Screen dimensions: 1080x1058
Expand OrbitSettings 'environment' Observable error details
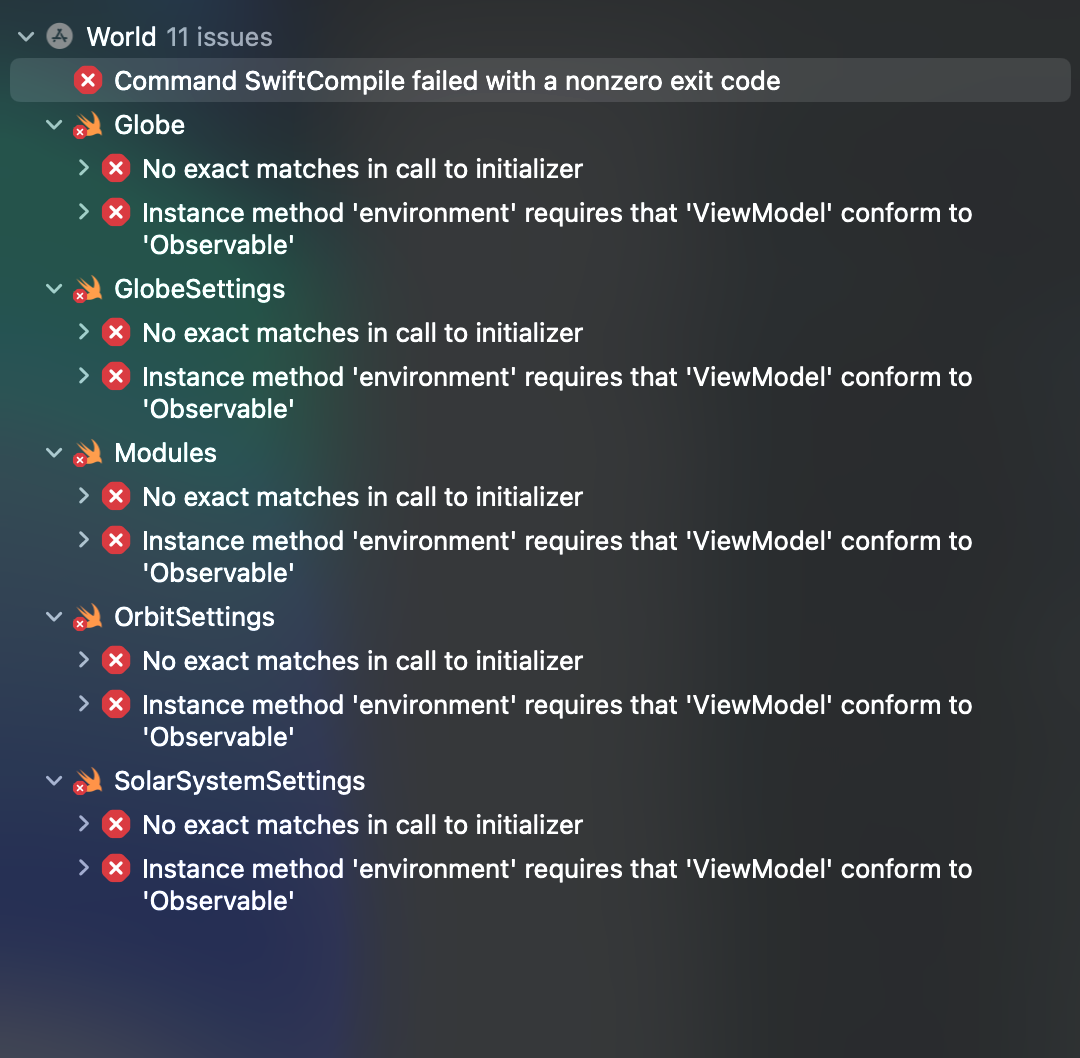pos(83,704)
